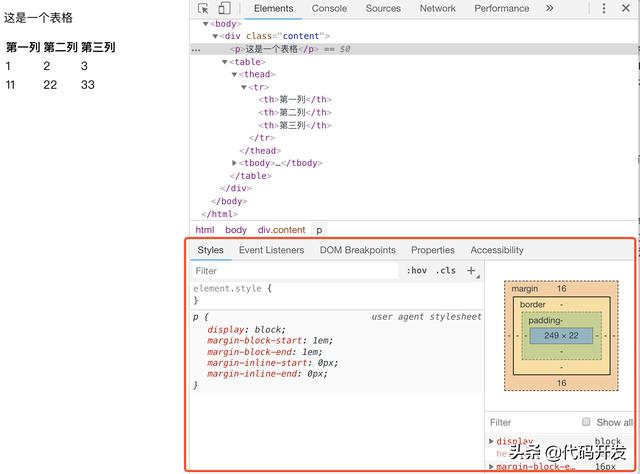The image size is (640, 474).
Task: Toggle the :hov element state button
Action: [x=417, y=271]
